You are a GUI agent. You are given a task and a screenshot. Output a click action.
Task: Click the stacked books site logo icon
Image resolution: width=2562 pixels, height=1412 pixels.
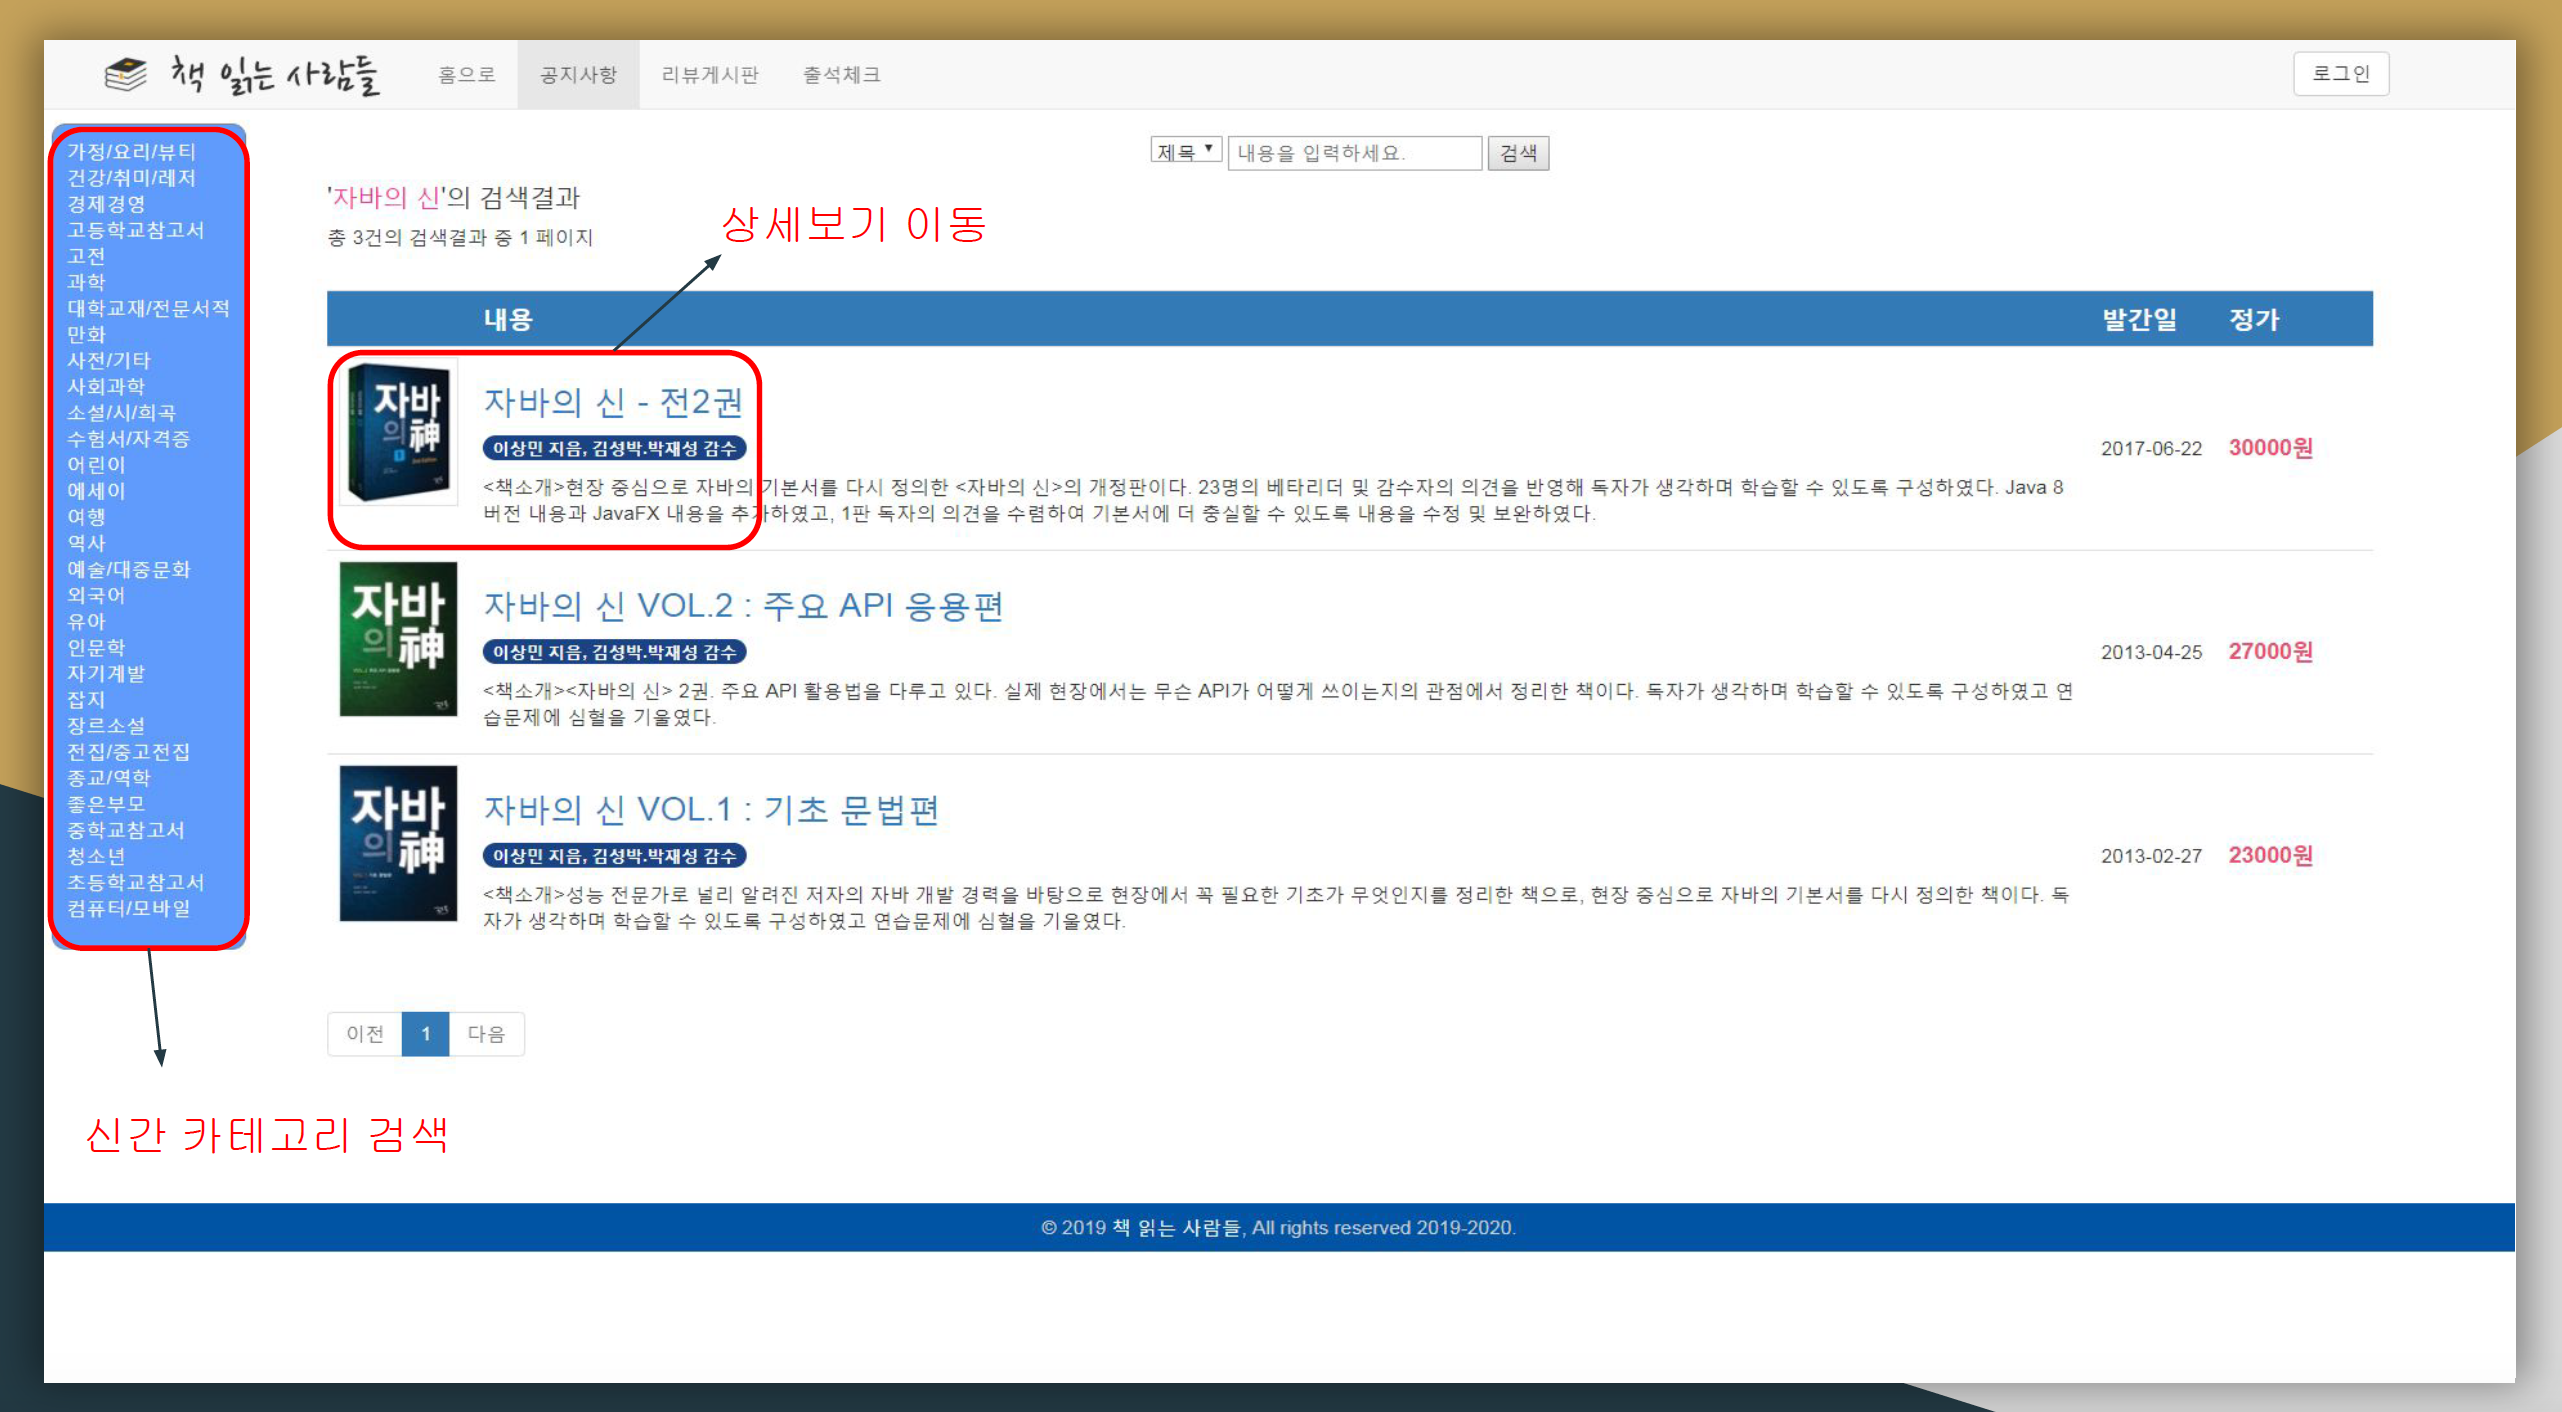pos(126,74)
